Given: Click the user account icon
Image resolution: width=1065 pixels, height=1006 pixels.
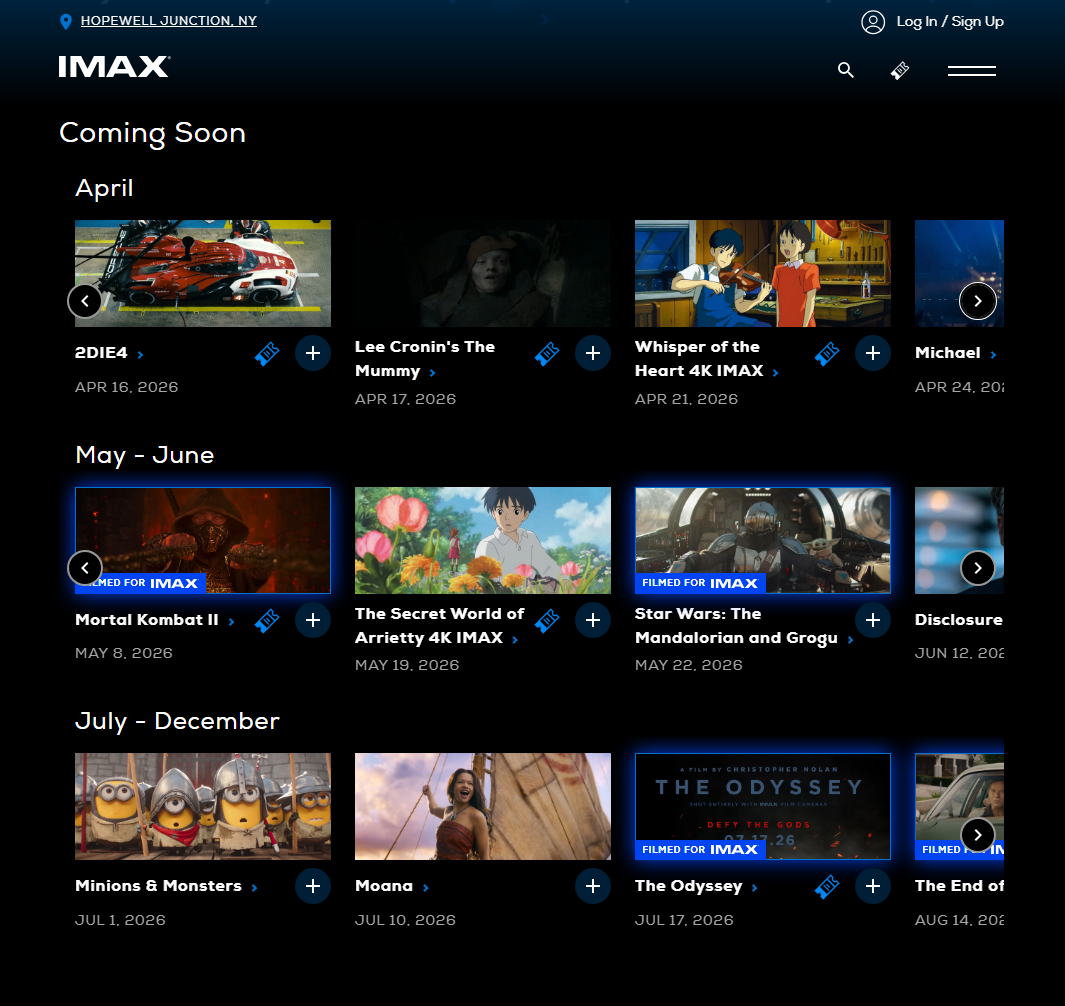Looking at the screenshot, I should pos(873,22).
